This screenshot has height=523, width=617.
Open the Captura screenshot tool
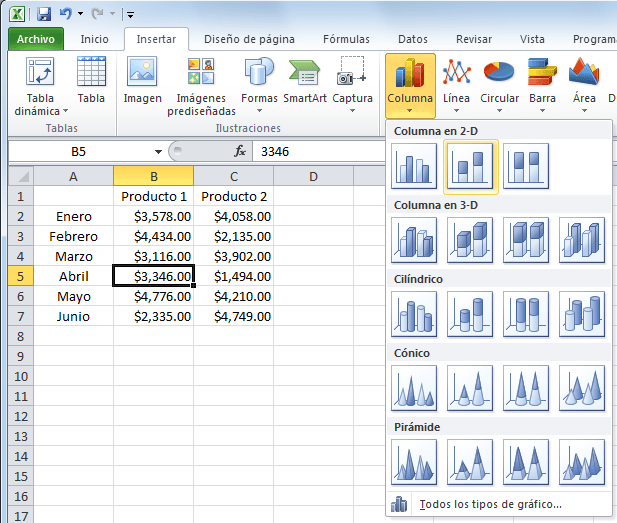[352, 85]
